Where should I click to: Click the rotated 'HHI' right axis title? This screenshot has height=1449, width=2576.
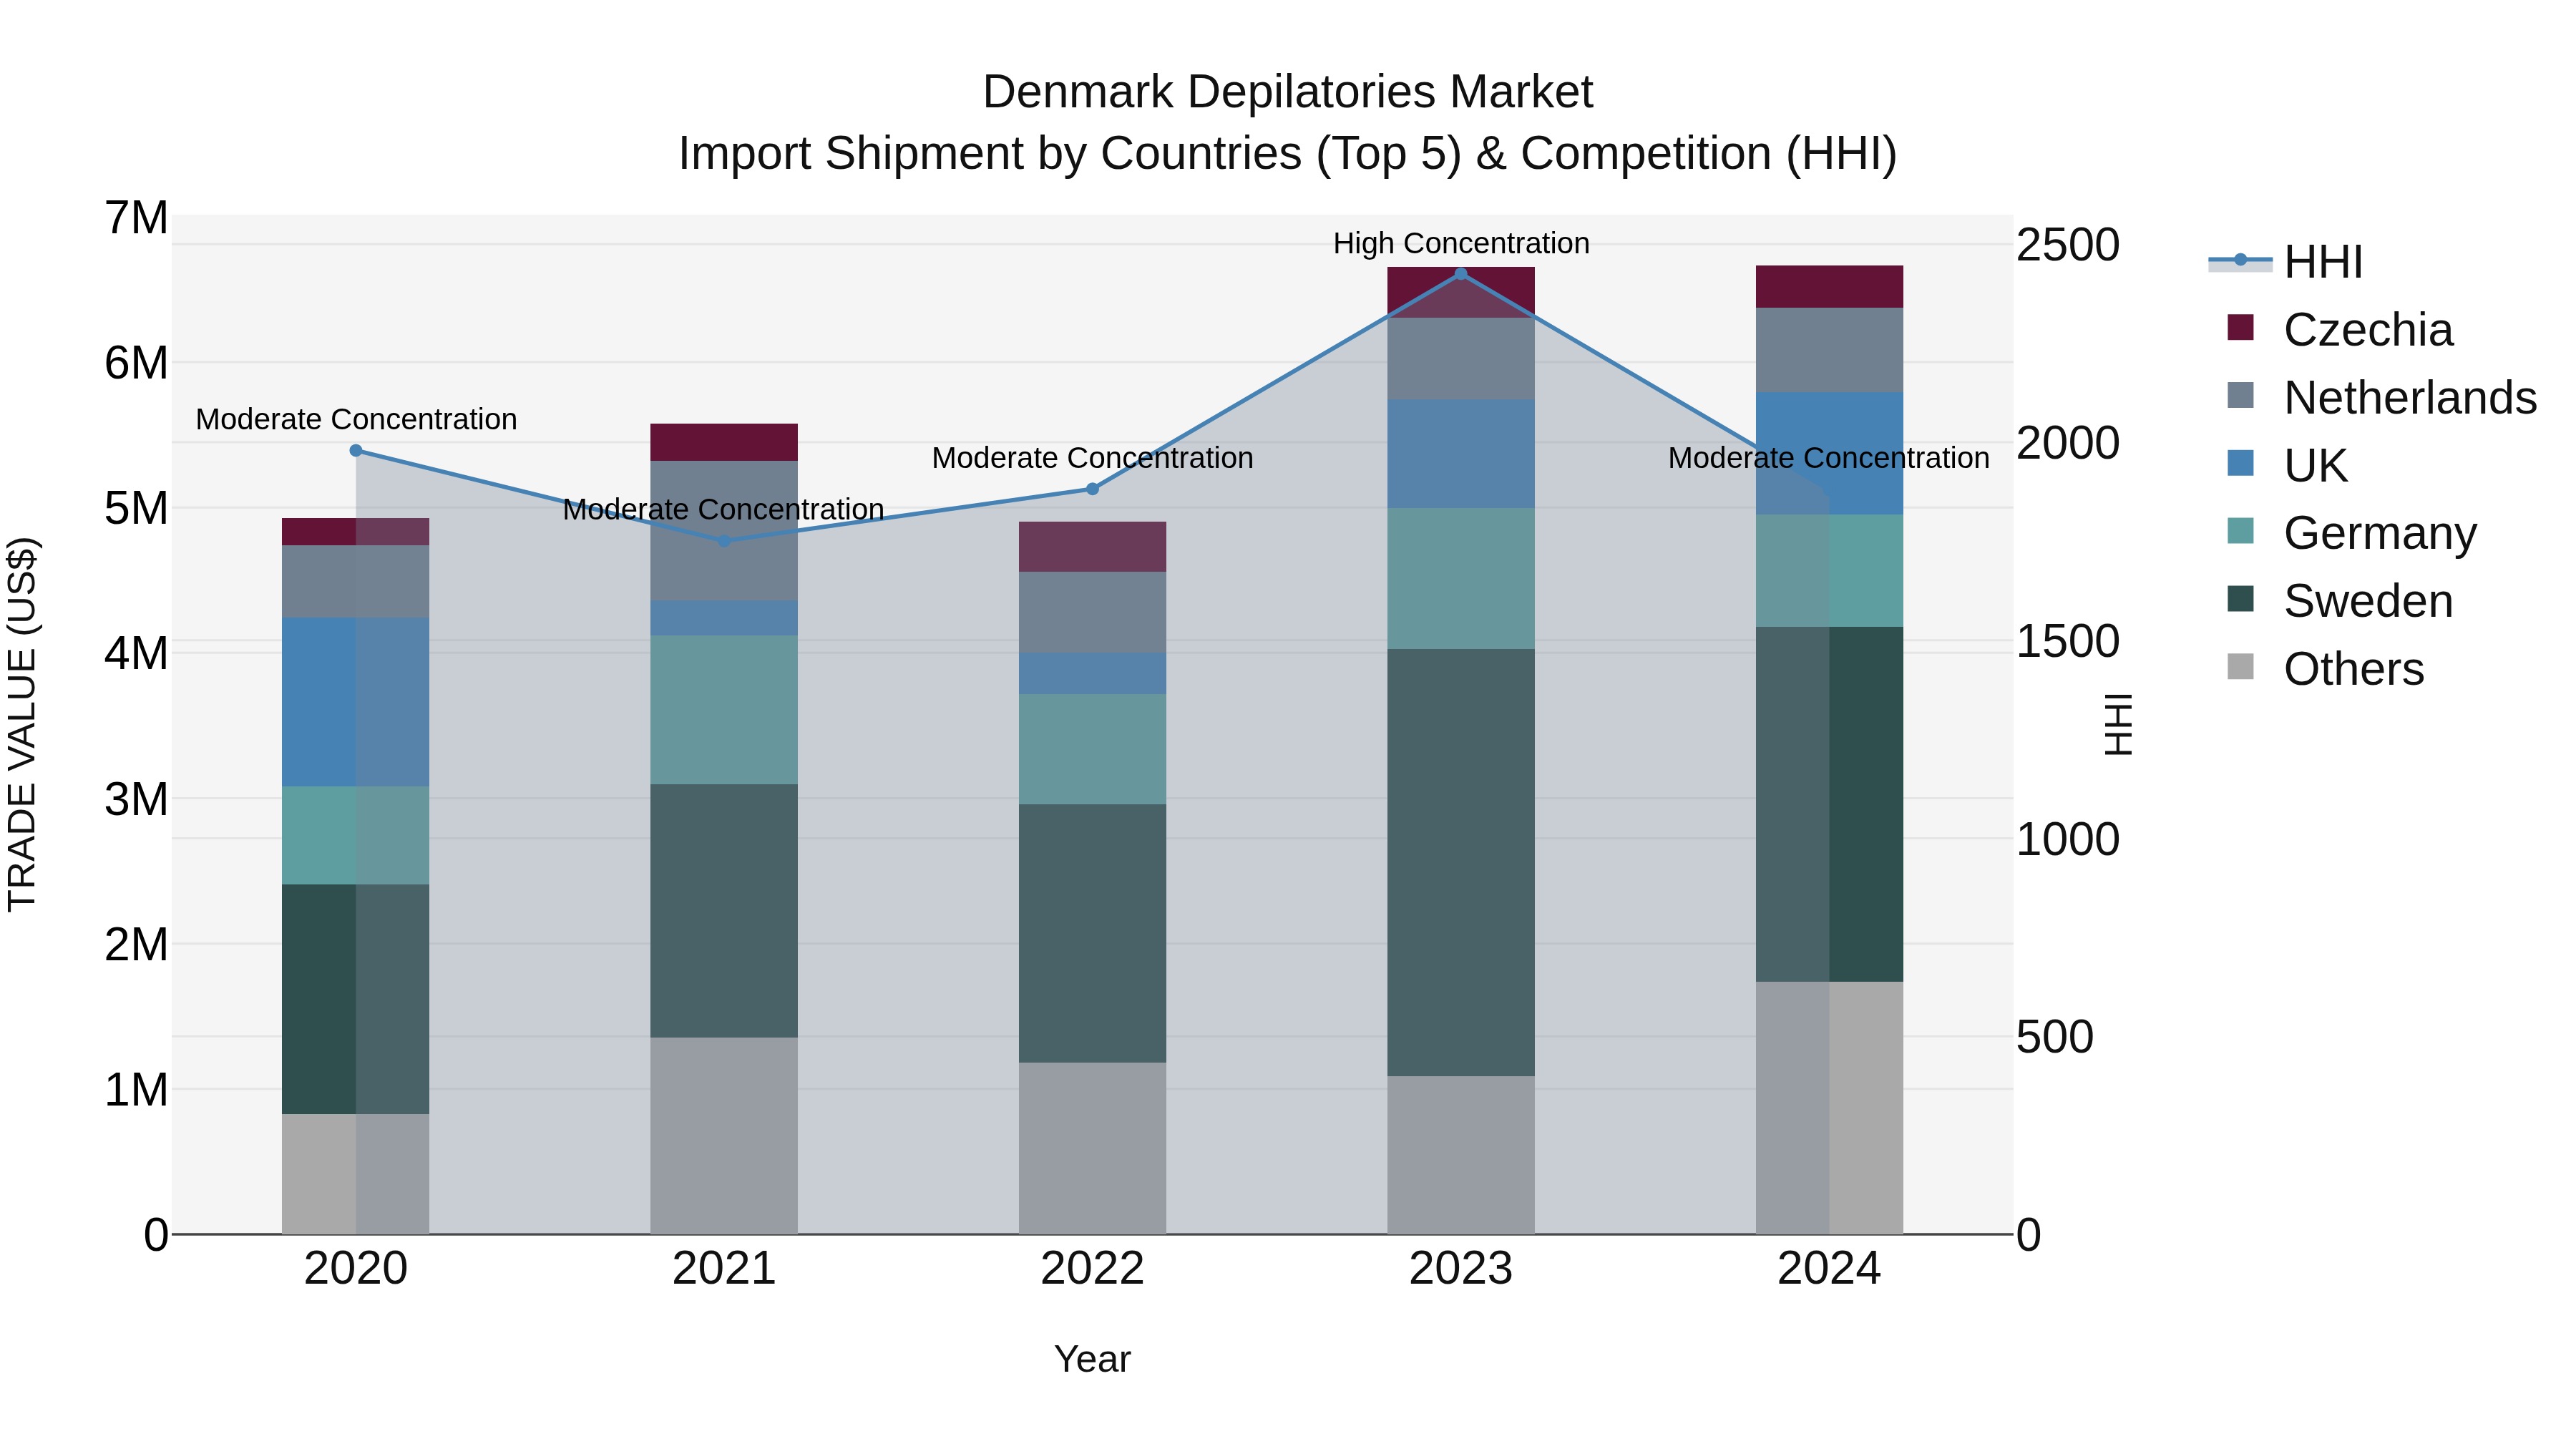[2119, 724]
